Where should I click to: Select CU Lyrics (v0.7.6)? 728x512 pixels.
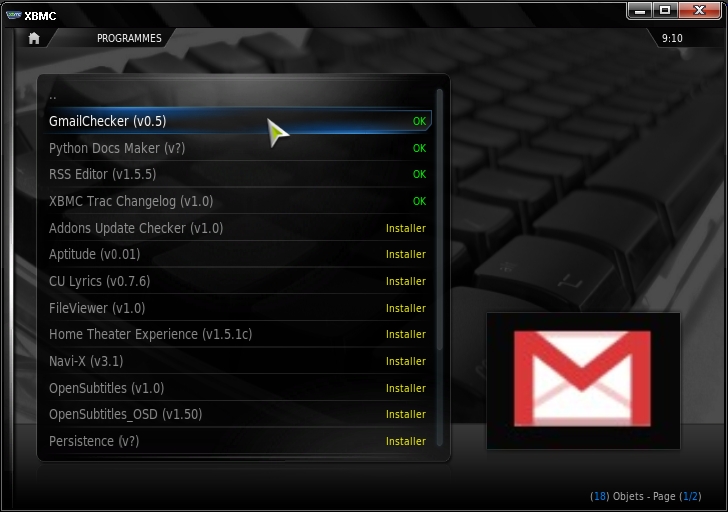click(238, 281)
